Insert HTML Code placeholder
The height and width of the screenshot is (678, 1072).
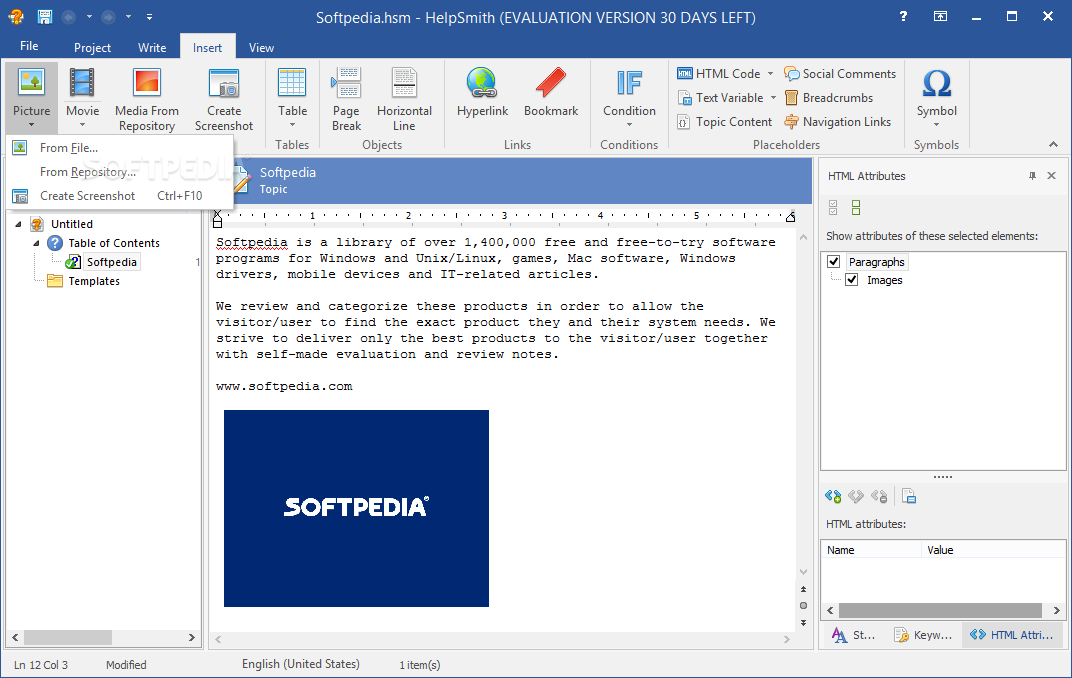[719, 73]
